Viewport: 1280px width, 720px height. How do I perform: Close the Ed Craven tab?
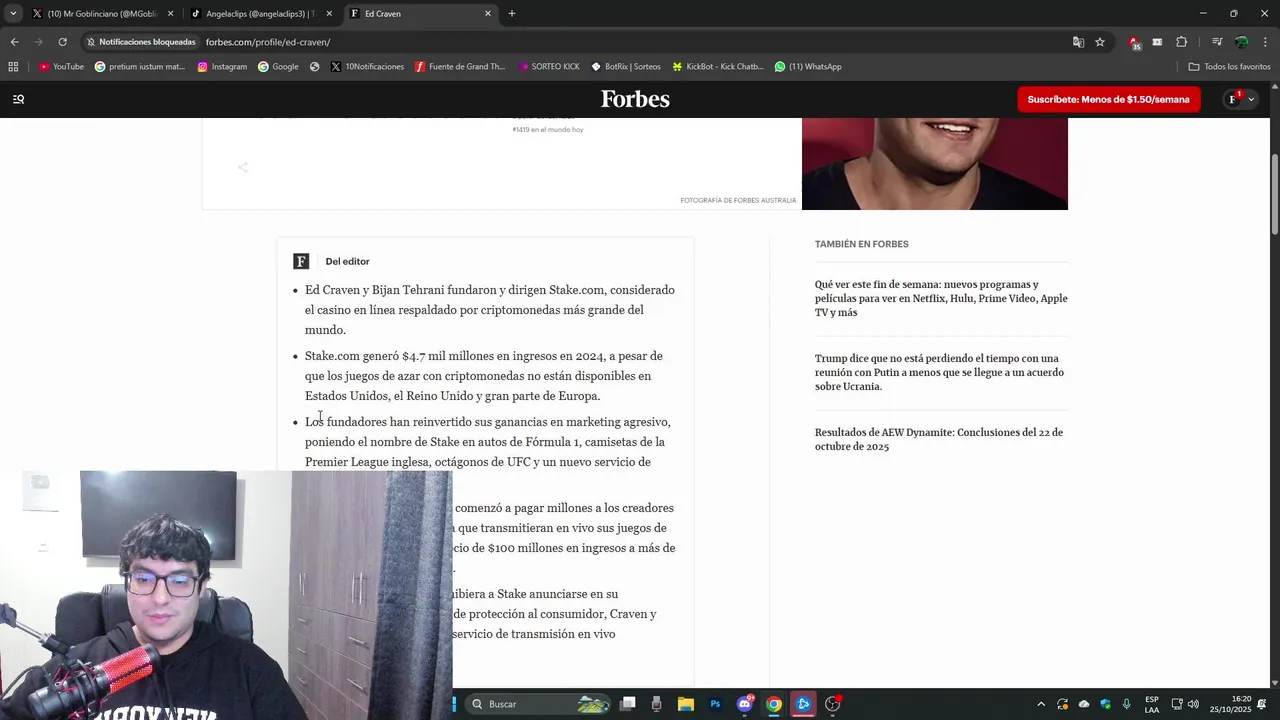tap(488, 14)
